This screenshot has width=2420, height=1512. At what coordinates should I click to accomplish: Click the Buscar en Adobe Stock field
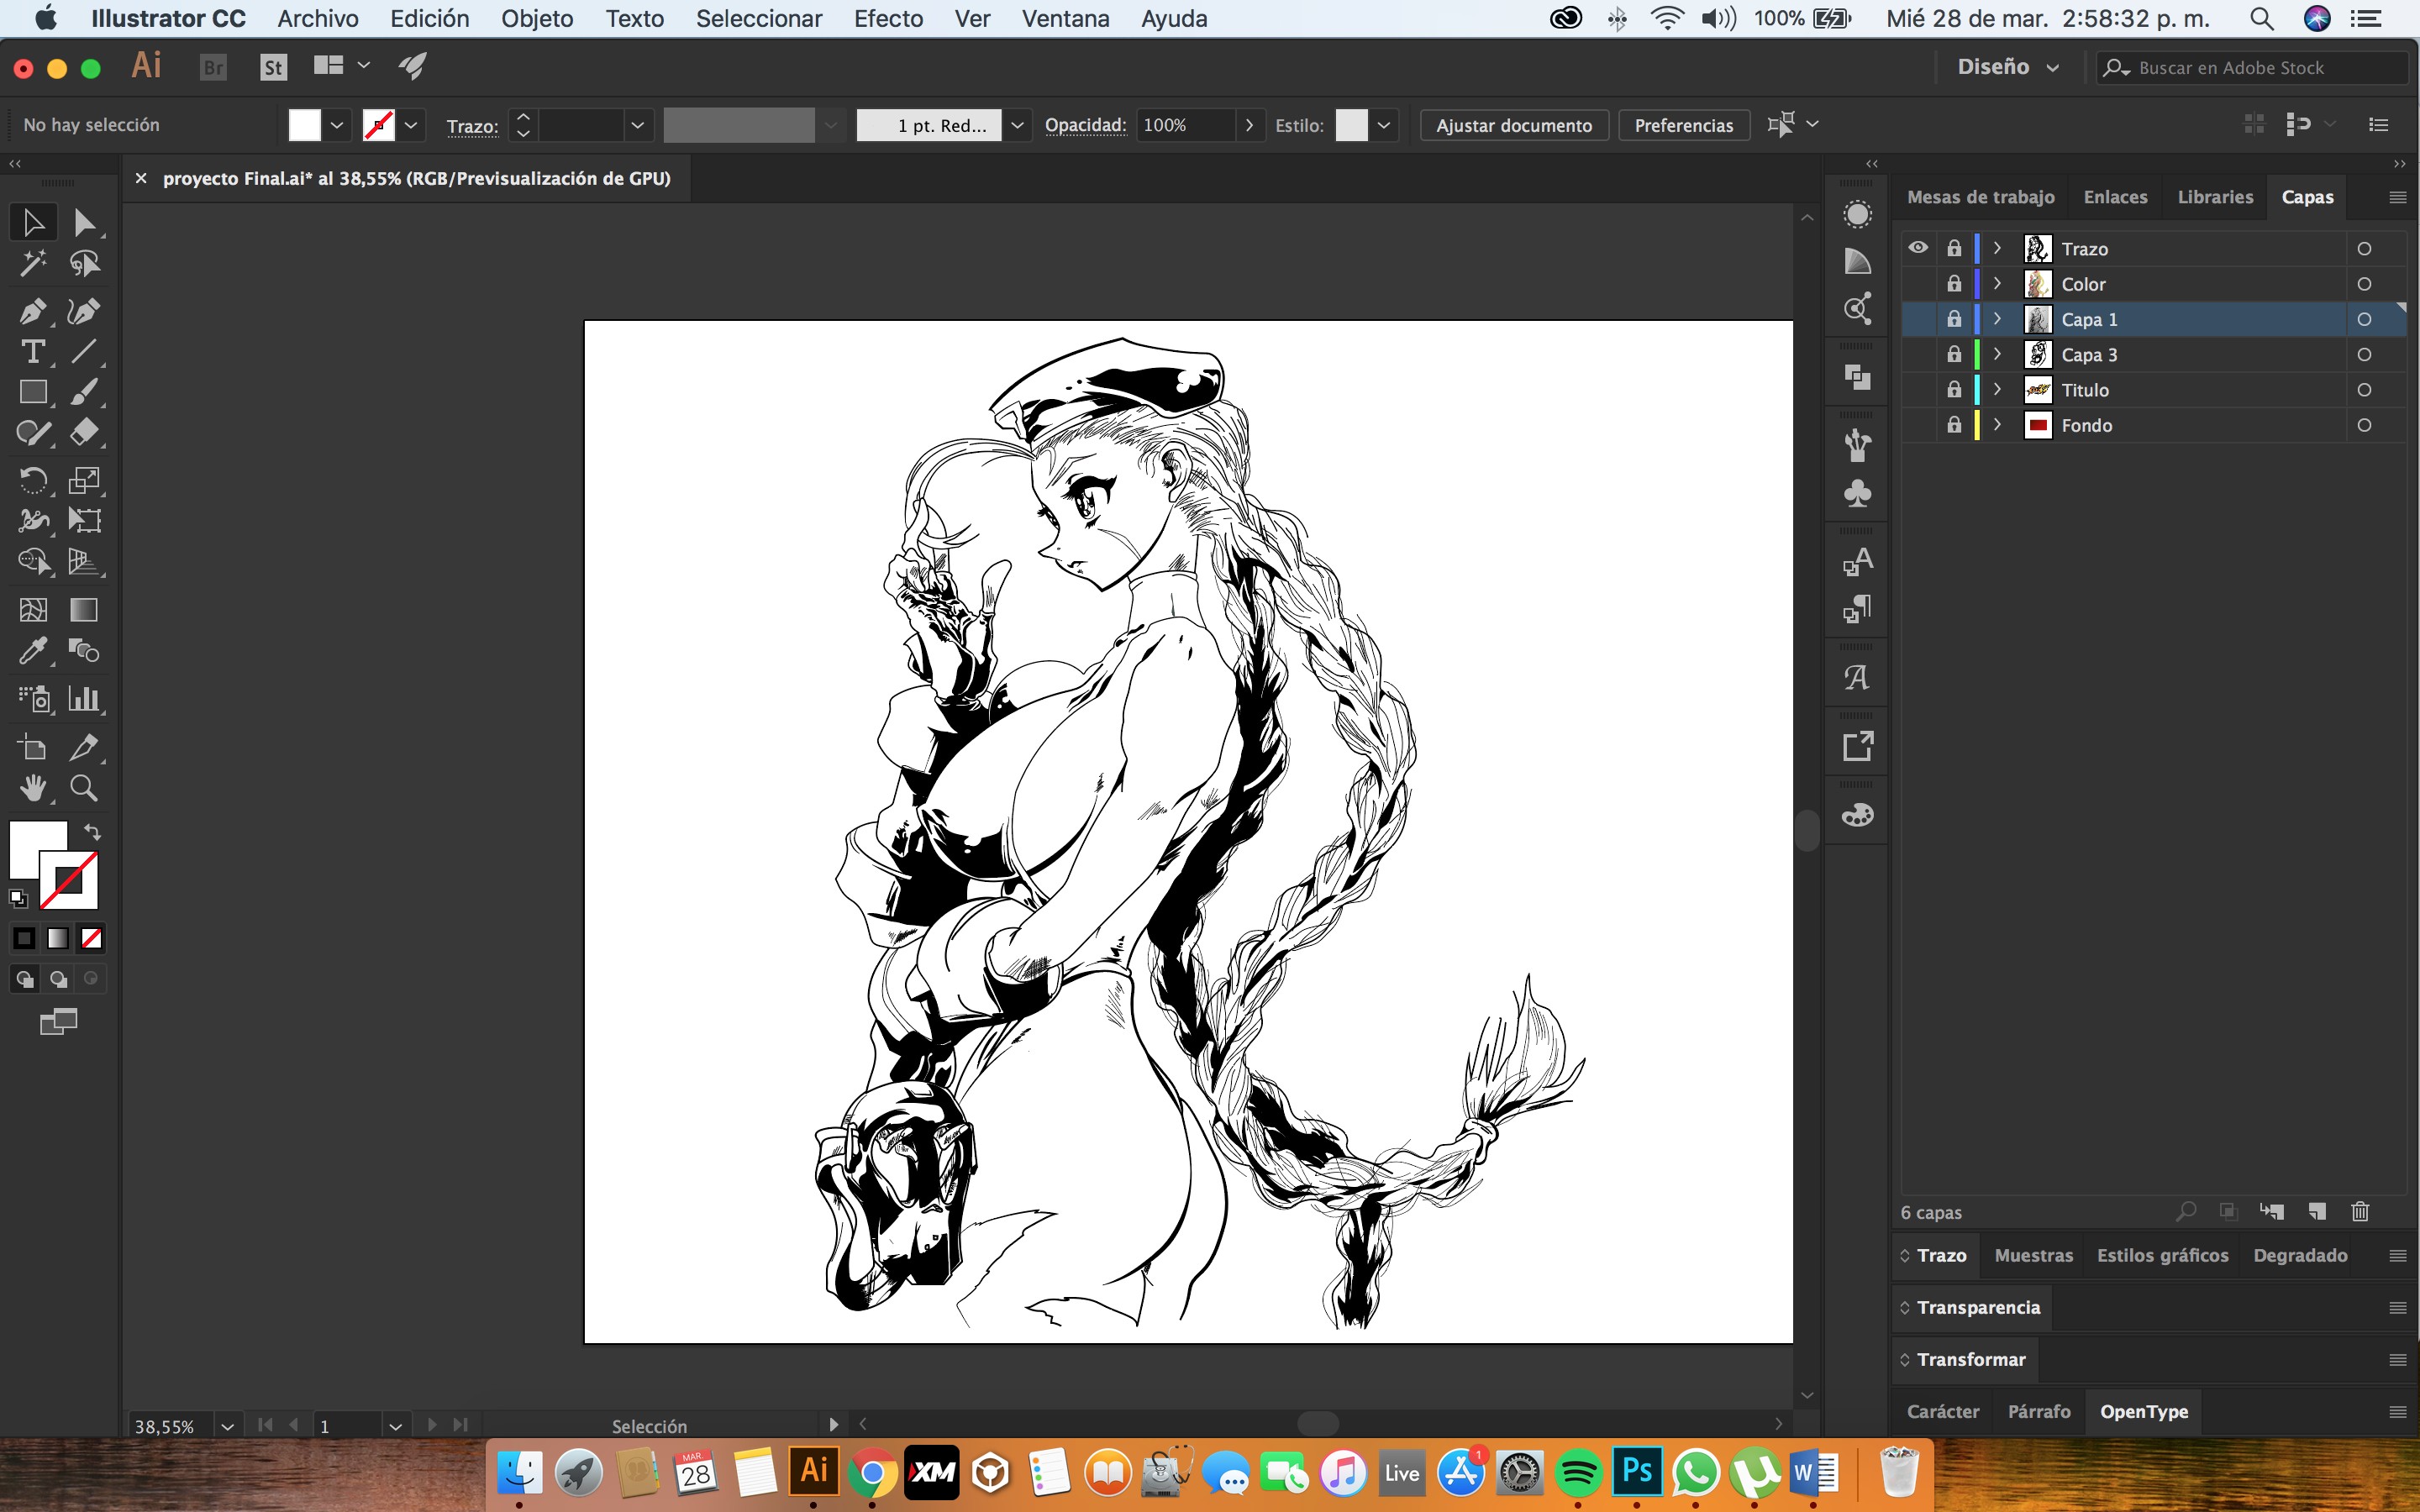[2253, 67]
